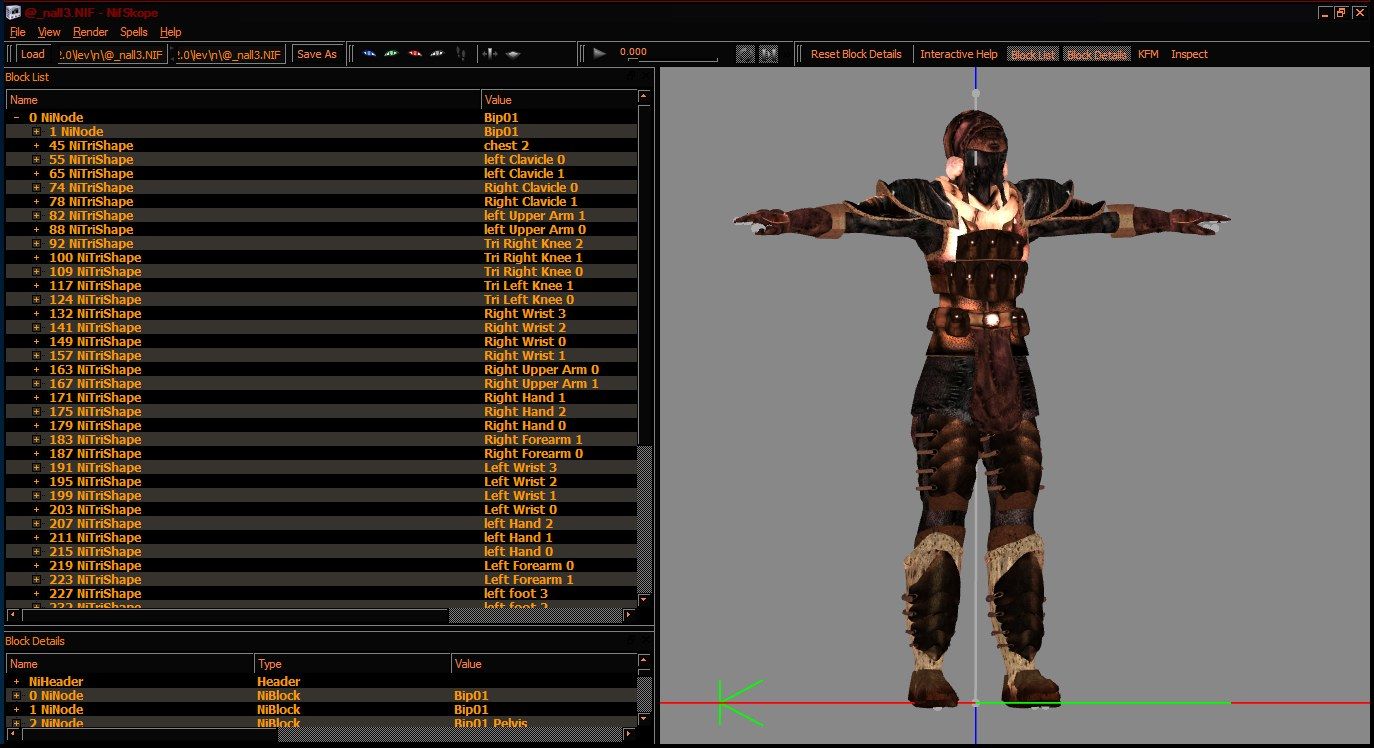Select the 'Right Upper Arm 0' value
1374x748 pixels.
point(541,370)
